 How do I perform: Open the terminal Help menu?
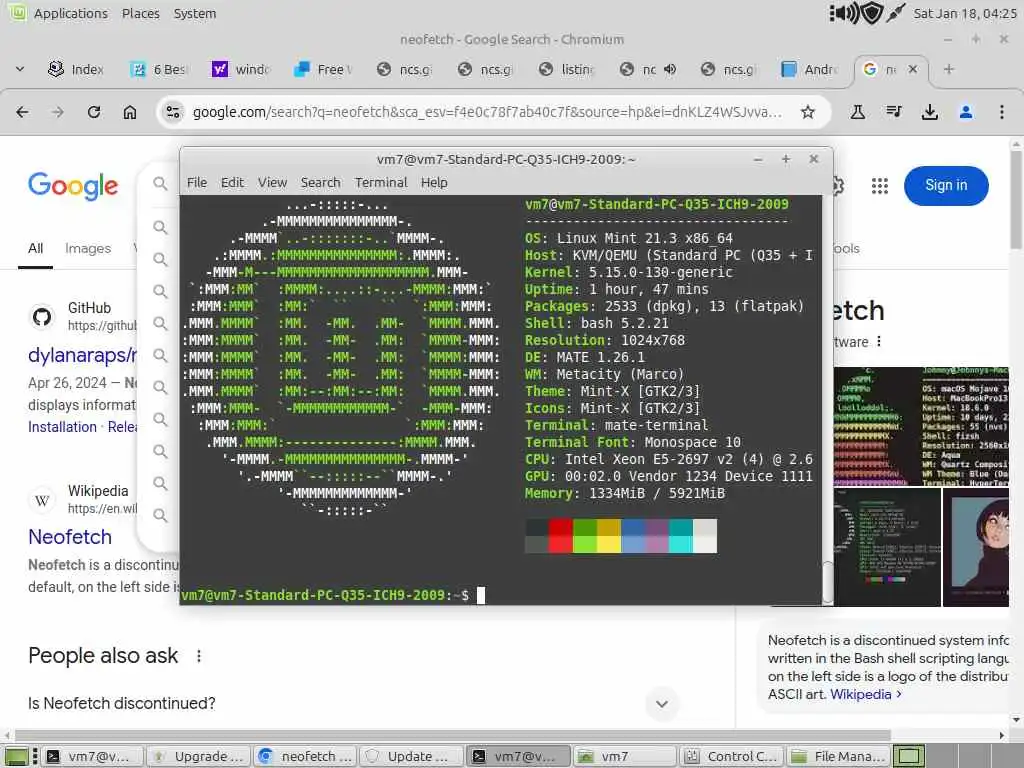(434, 183)
